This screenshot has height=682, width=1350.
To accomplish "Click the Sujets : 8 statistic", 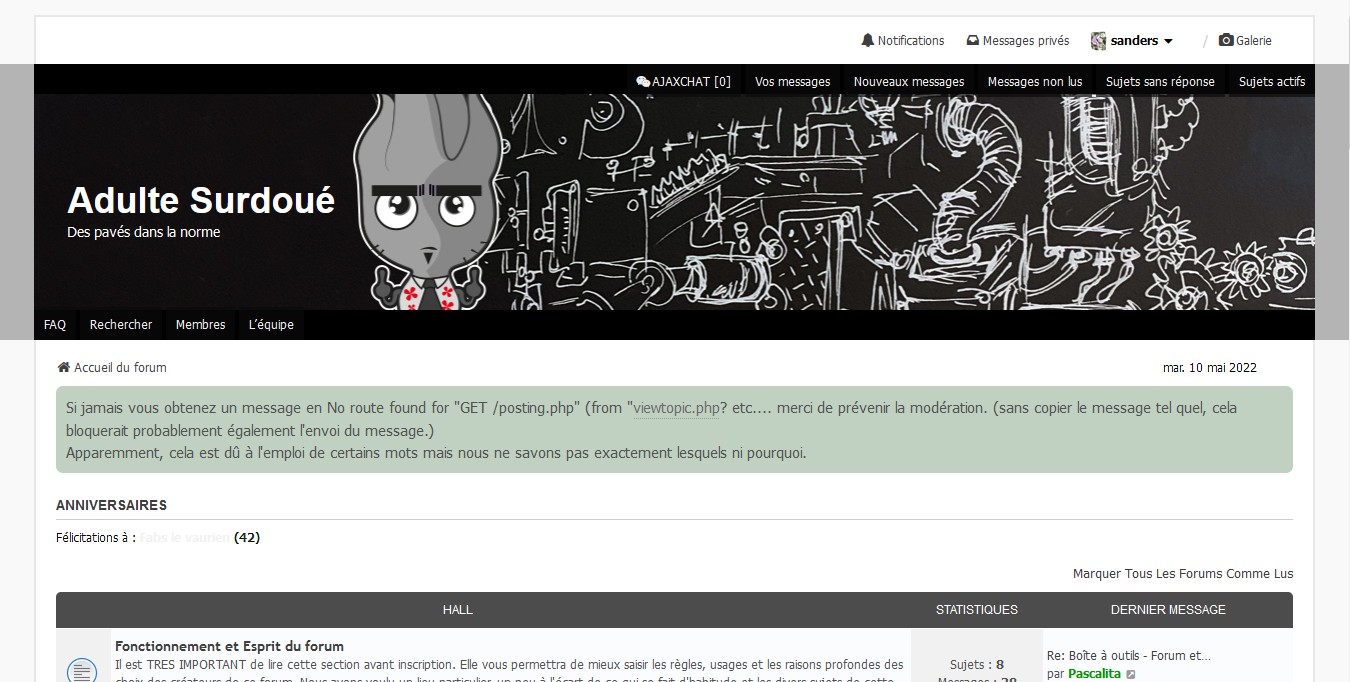I will 977,664.
